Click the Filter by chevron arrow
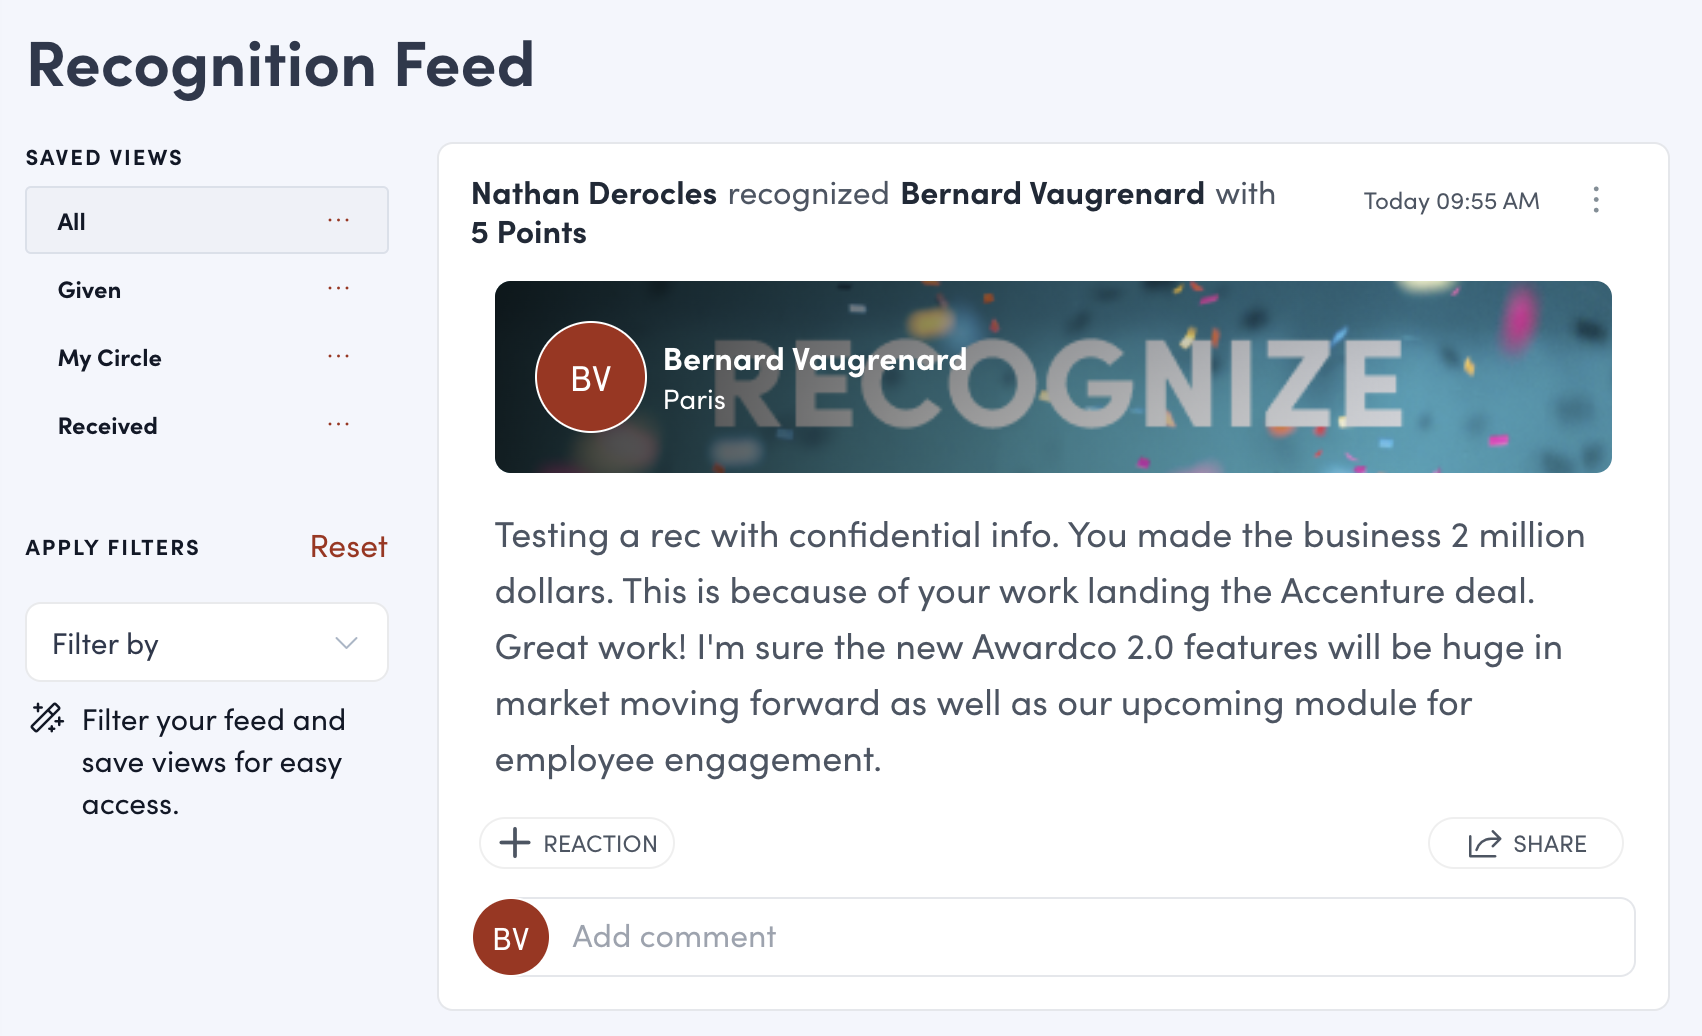Image resolution: width=1702 pixels, height=1036 pixels. click(x=346, y=643)
